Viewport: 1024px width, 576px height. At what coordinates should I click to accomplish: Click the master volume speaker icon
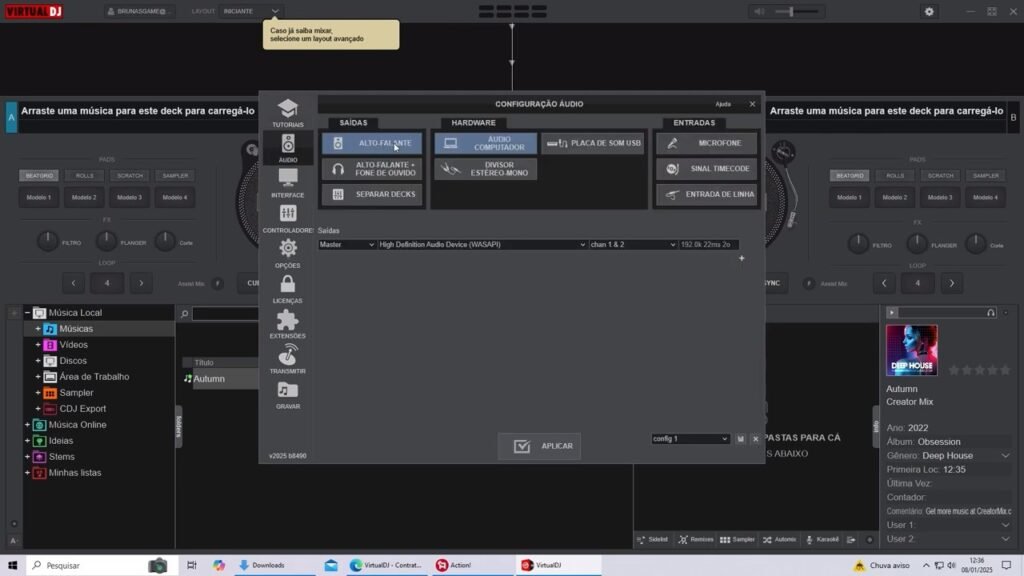[x=759, y=11]
